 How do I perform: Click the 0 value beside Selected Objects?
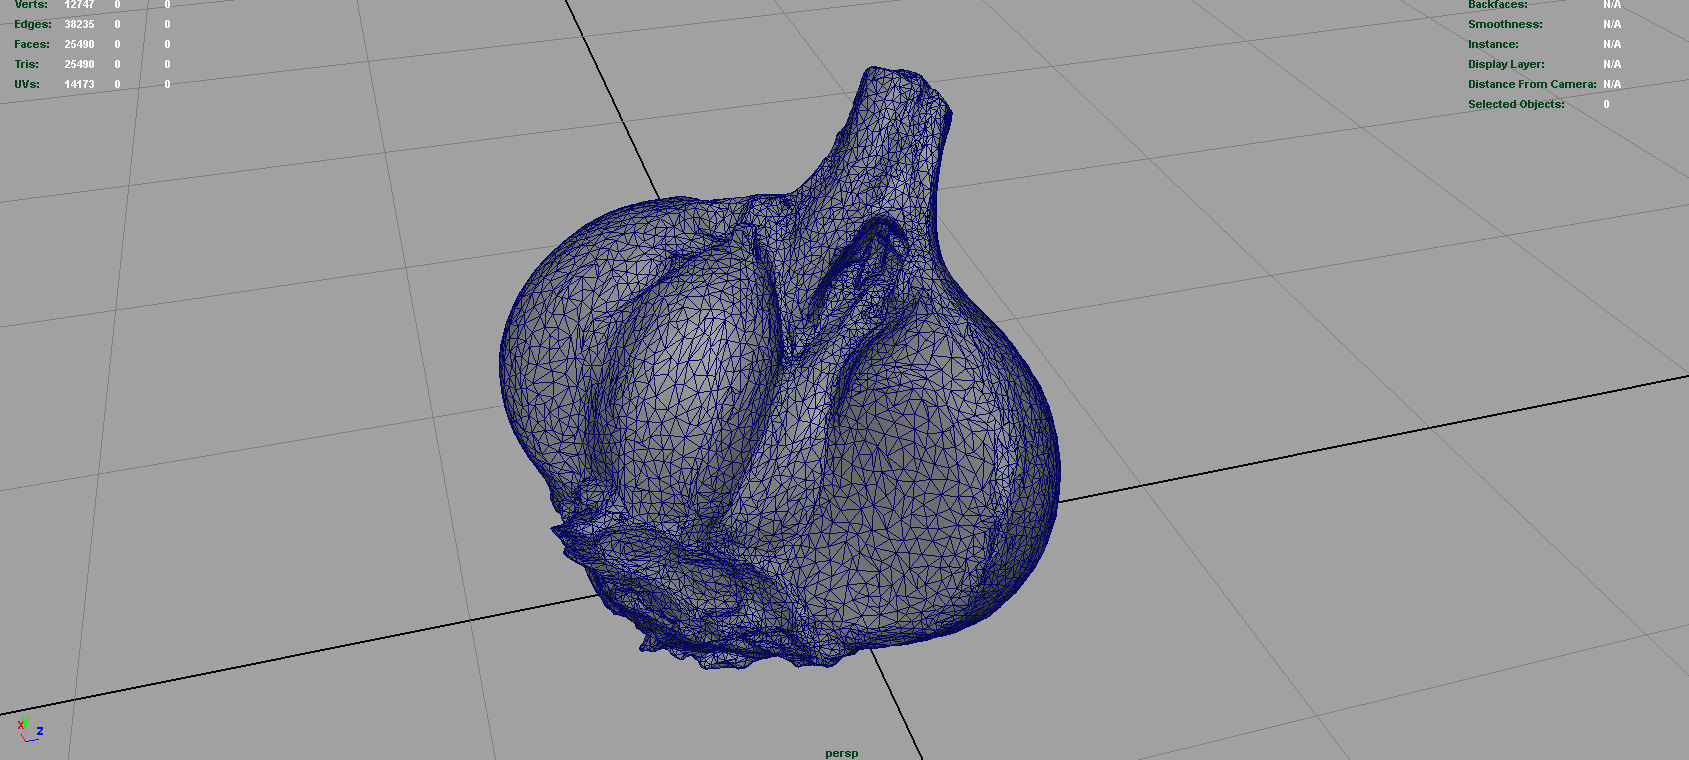pyautogui.click(x=1606, y=104)
